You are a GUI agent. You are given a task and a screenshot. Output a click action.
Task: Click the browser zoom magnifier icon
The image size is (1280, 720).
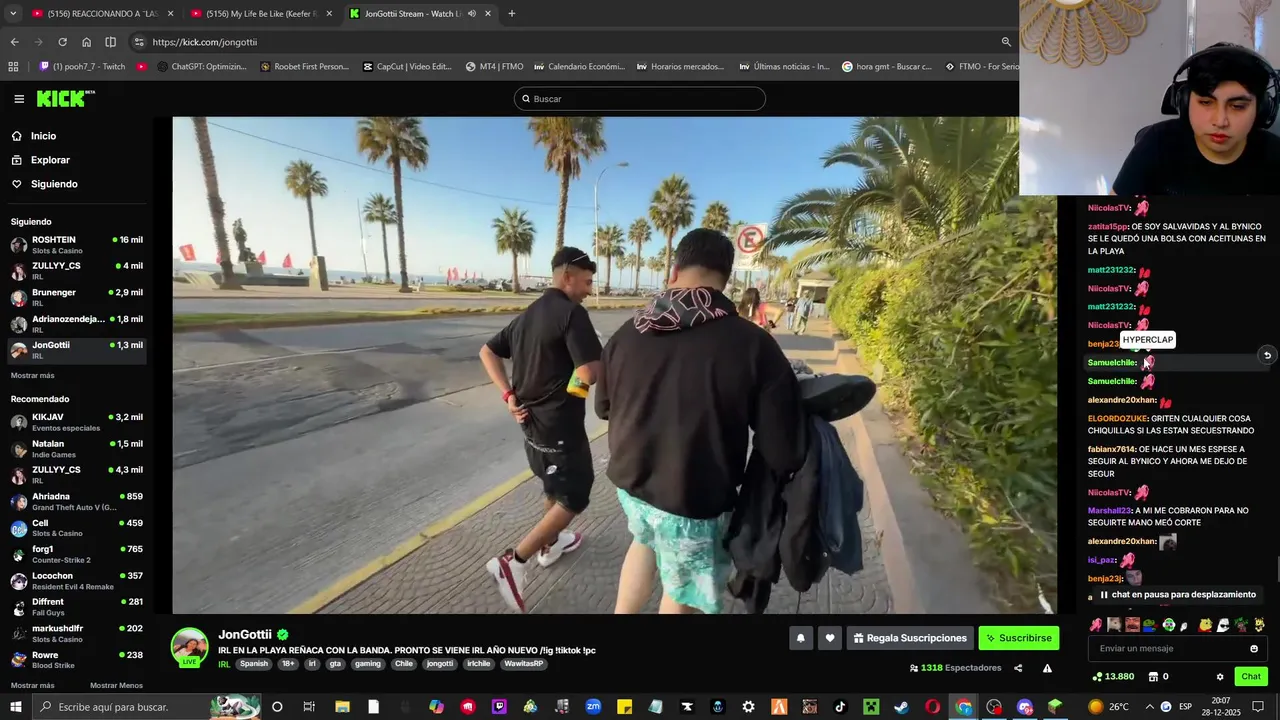(x=1006, y=42)
